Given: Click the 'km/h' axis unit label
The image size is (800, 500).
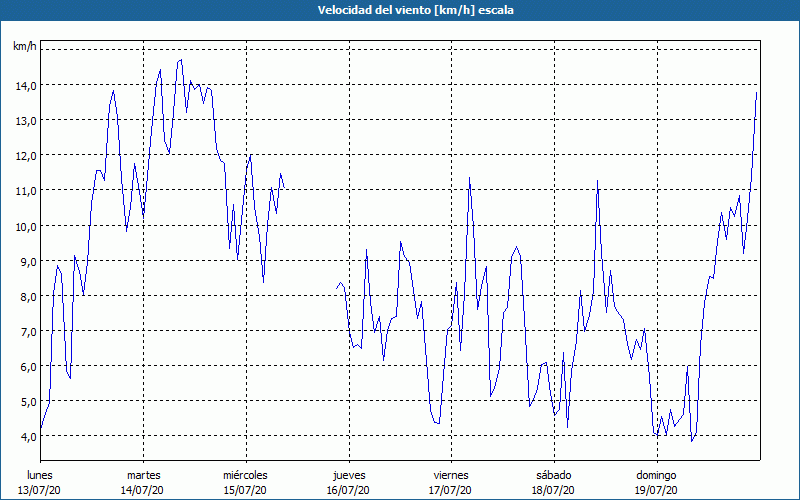Looking at the screenshot, I should click(24, 46).
